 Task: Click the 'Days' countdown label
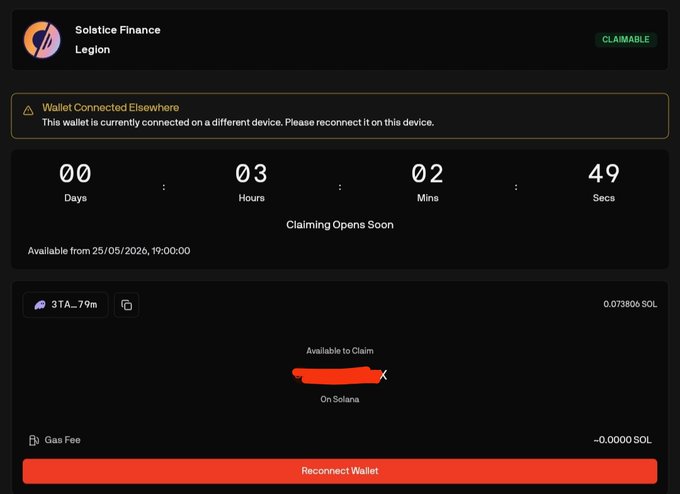[75, 198]
